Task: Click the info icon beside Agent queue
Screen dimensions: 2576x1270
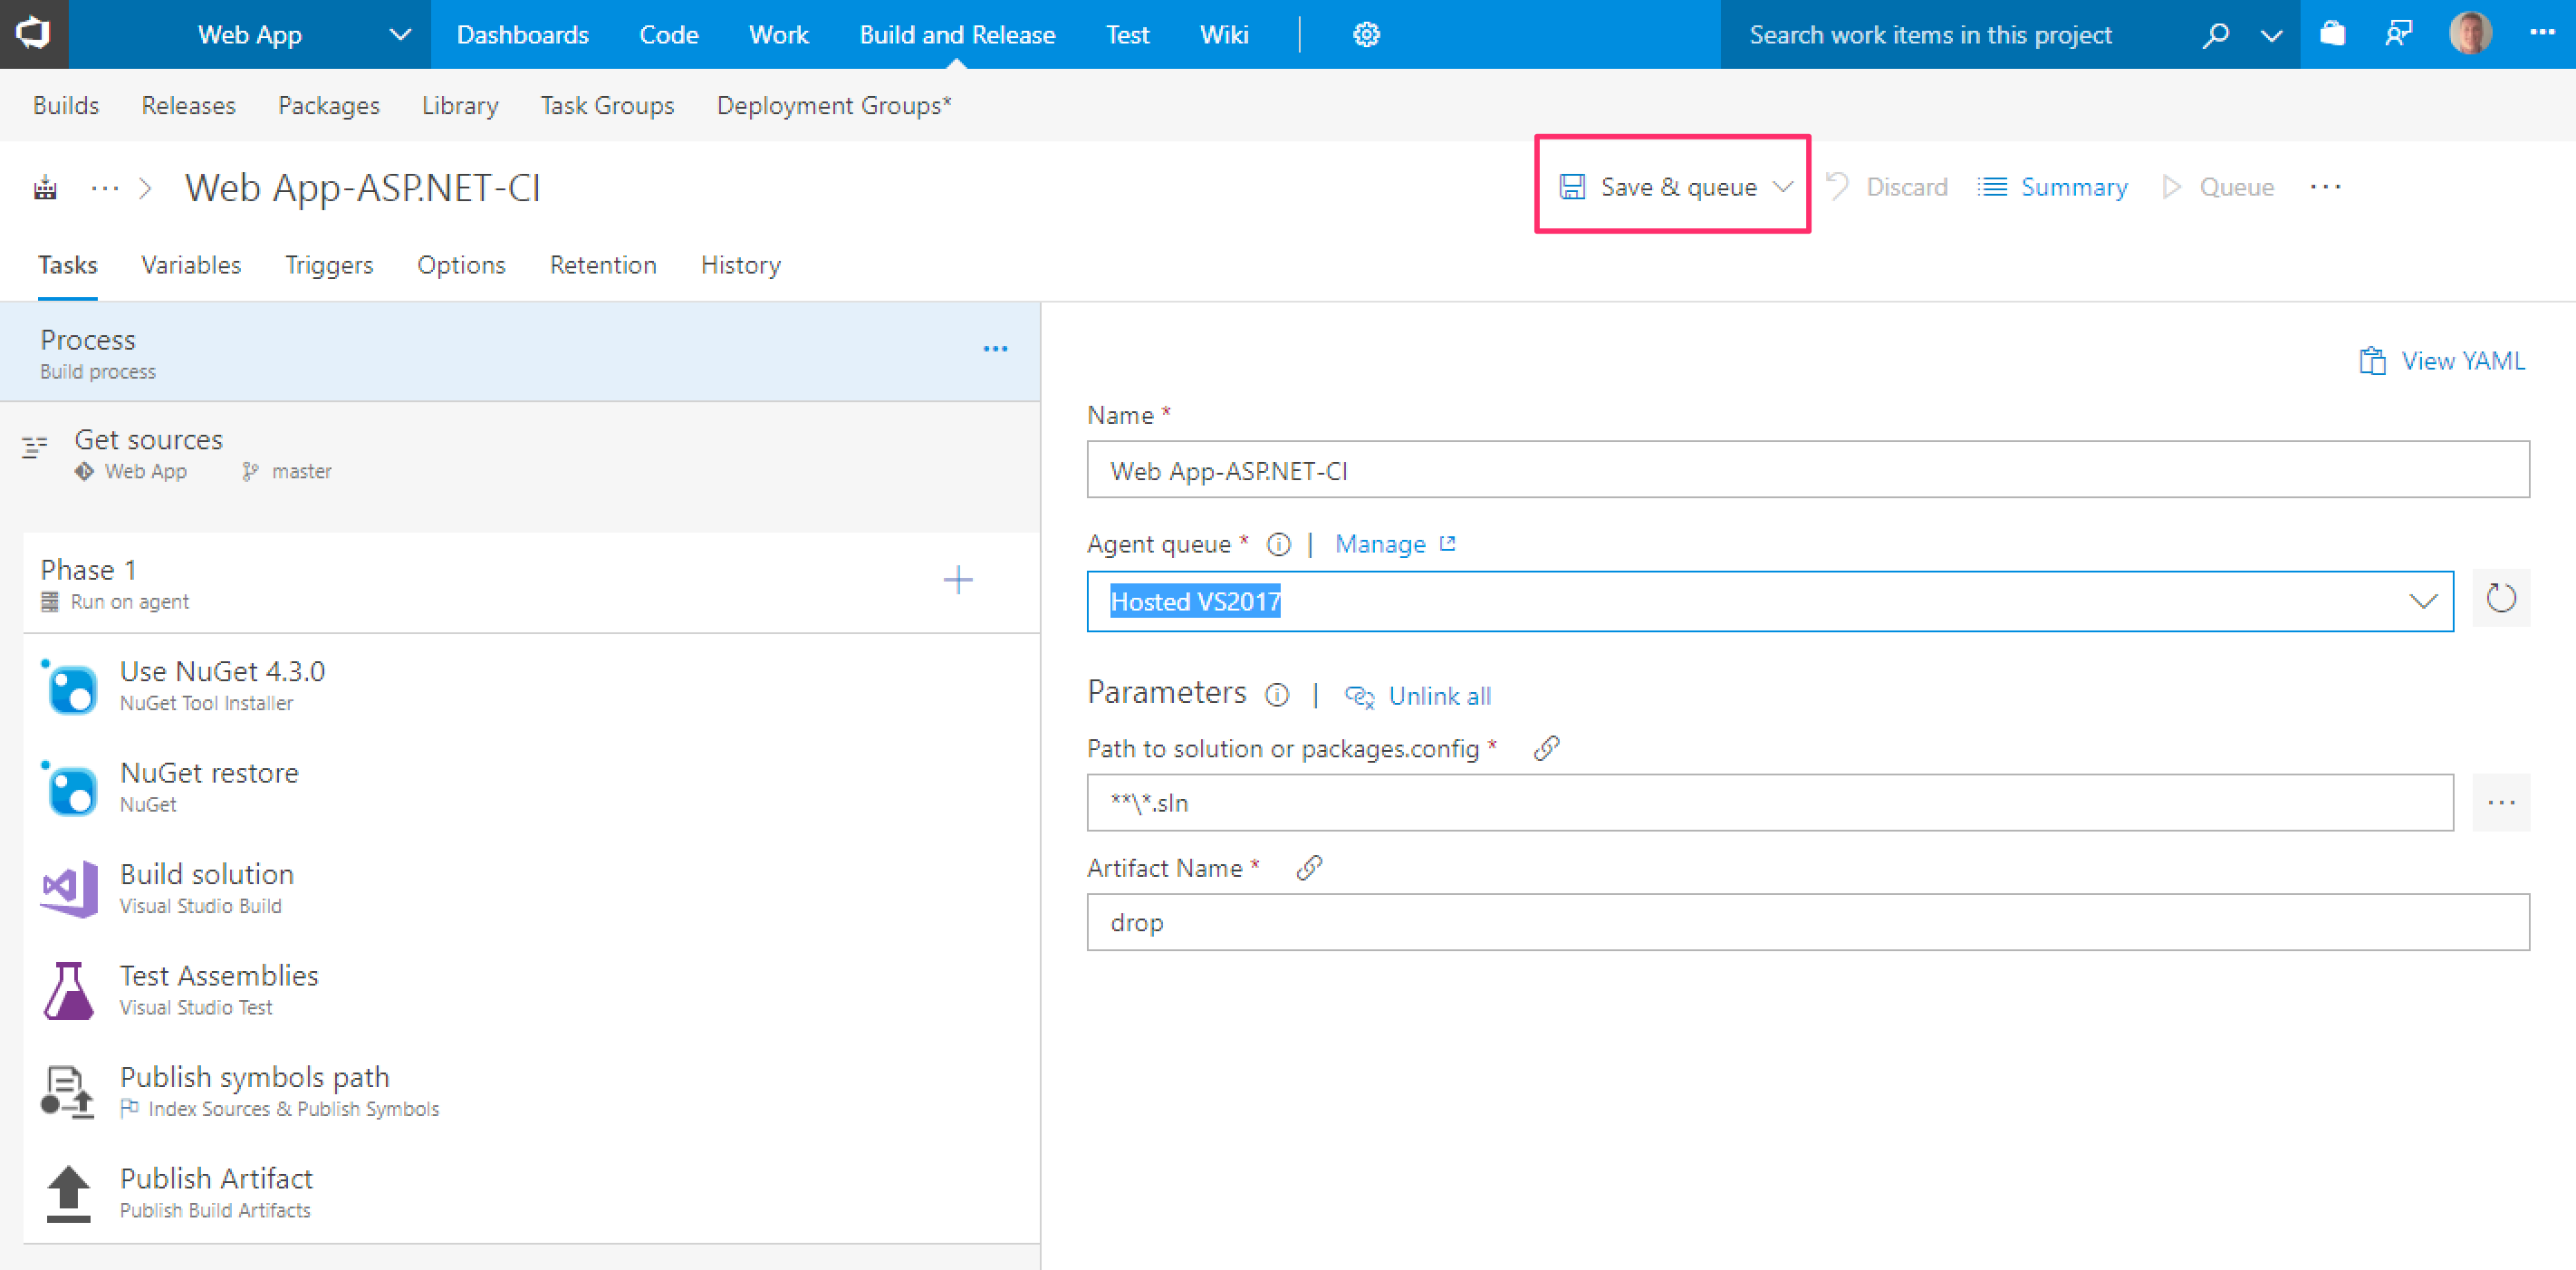Action: pos(1278,544)
